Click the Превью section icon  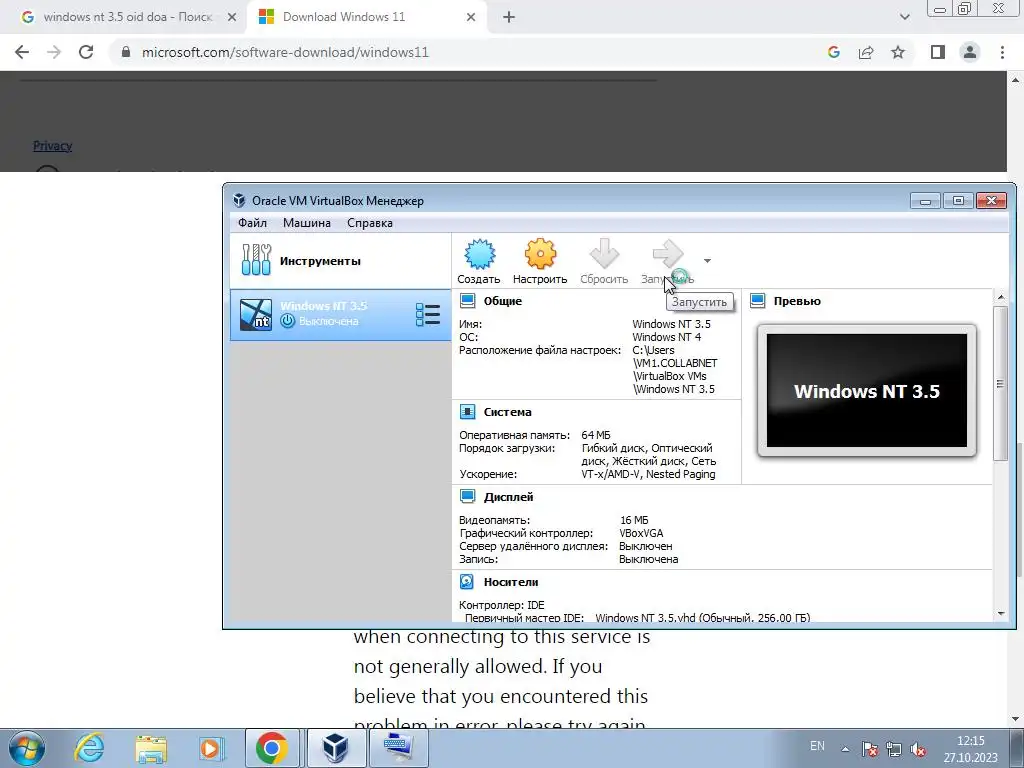click(x=758, y=301)
